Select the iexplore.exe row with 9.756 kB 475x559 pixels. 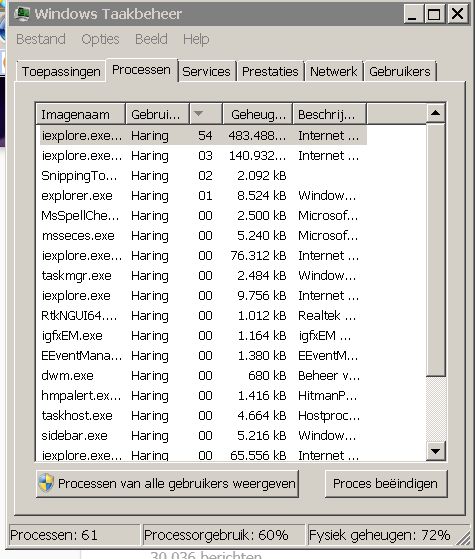pyautogui.click(x=203, y=296)
